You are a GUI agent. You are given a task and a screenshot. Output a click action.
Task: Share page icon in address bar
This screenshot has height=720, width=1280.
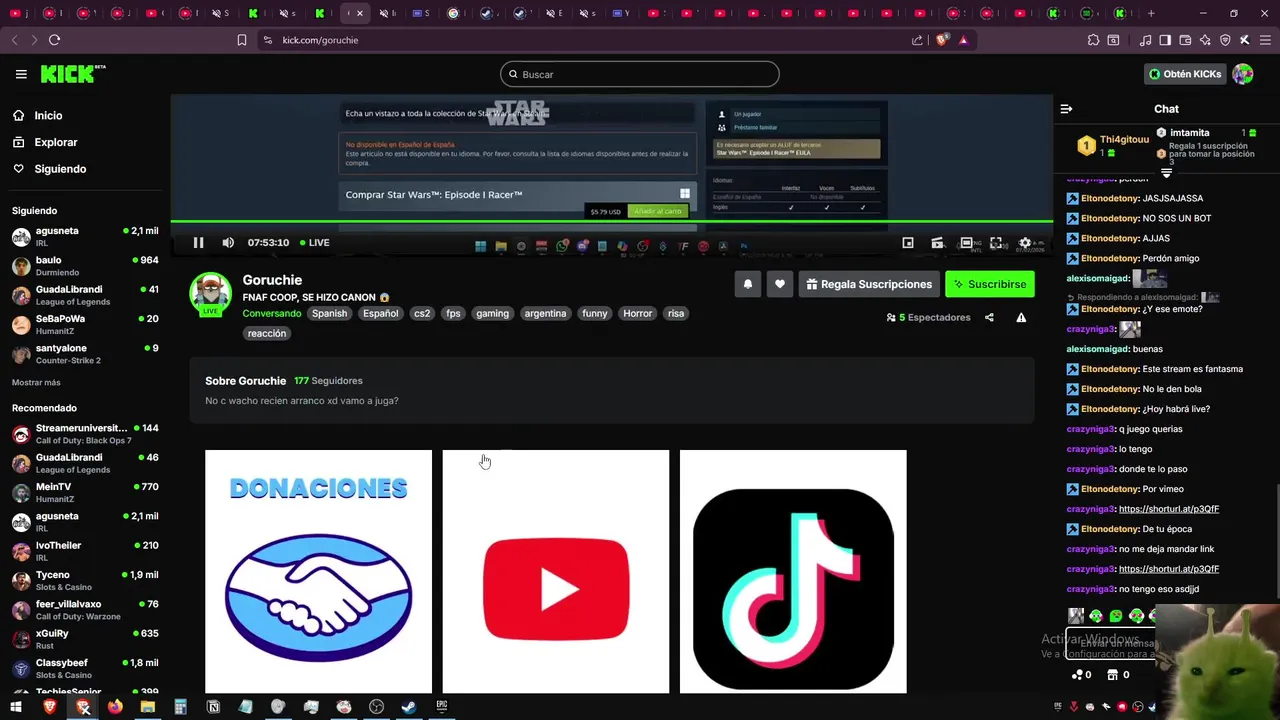tap(917, 40)
